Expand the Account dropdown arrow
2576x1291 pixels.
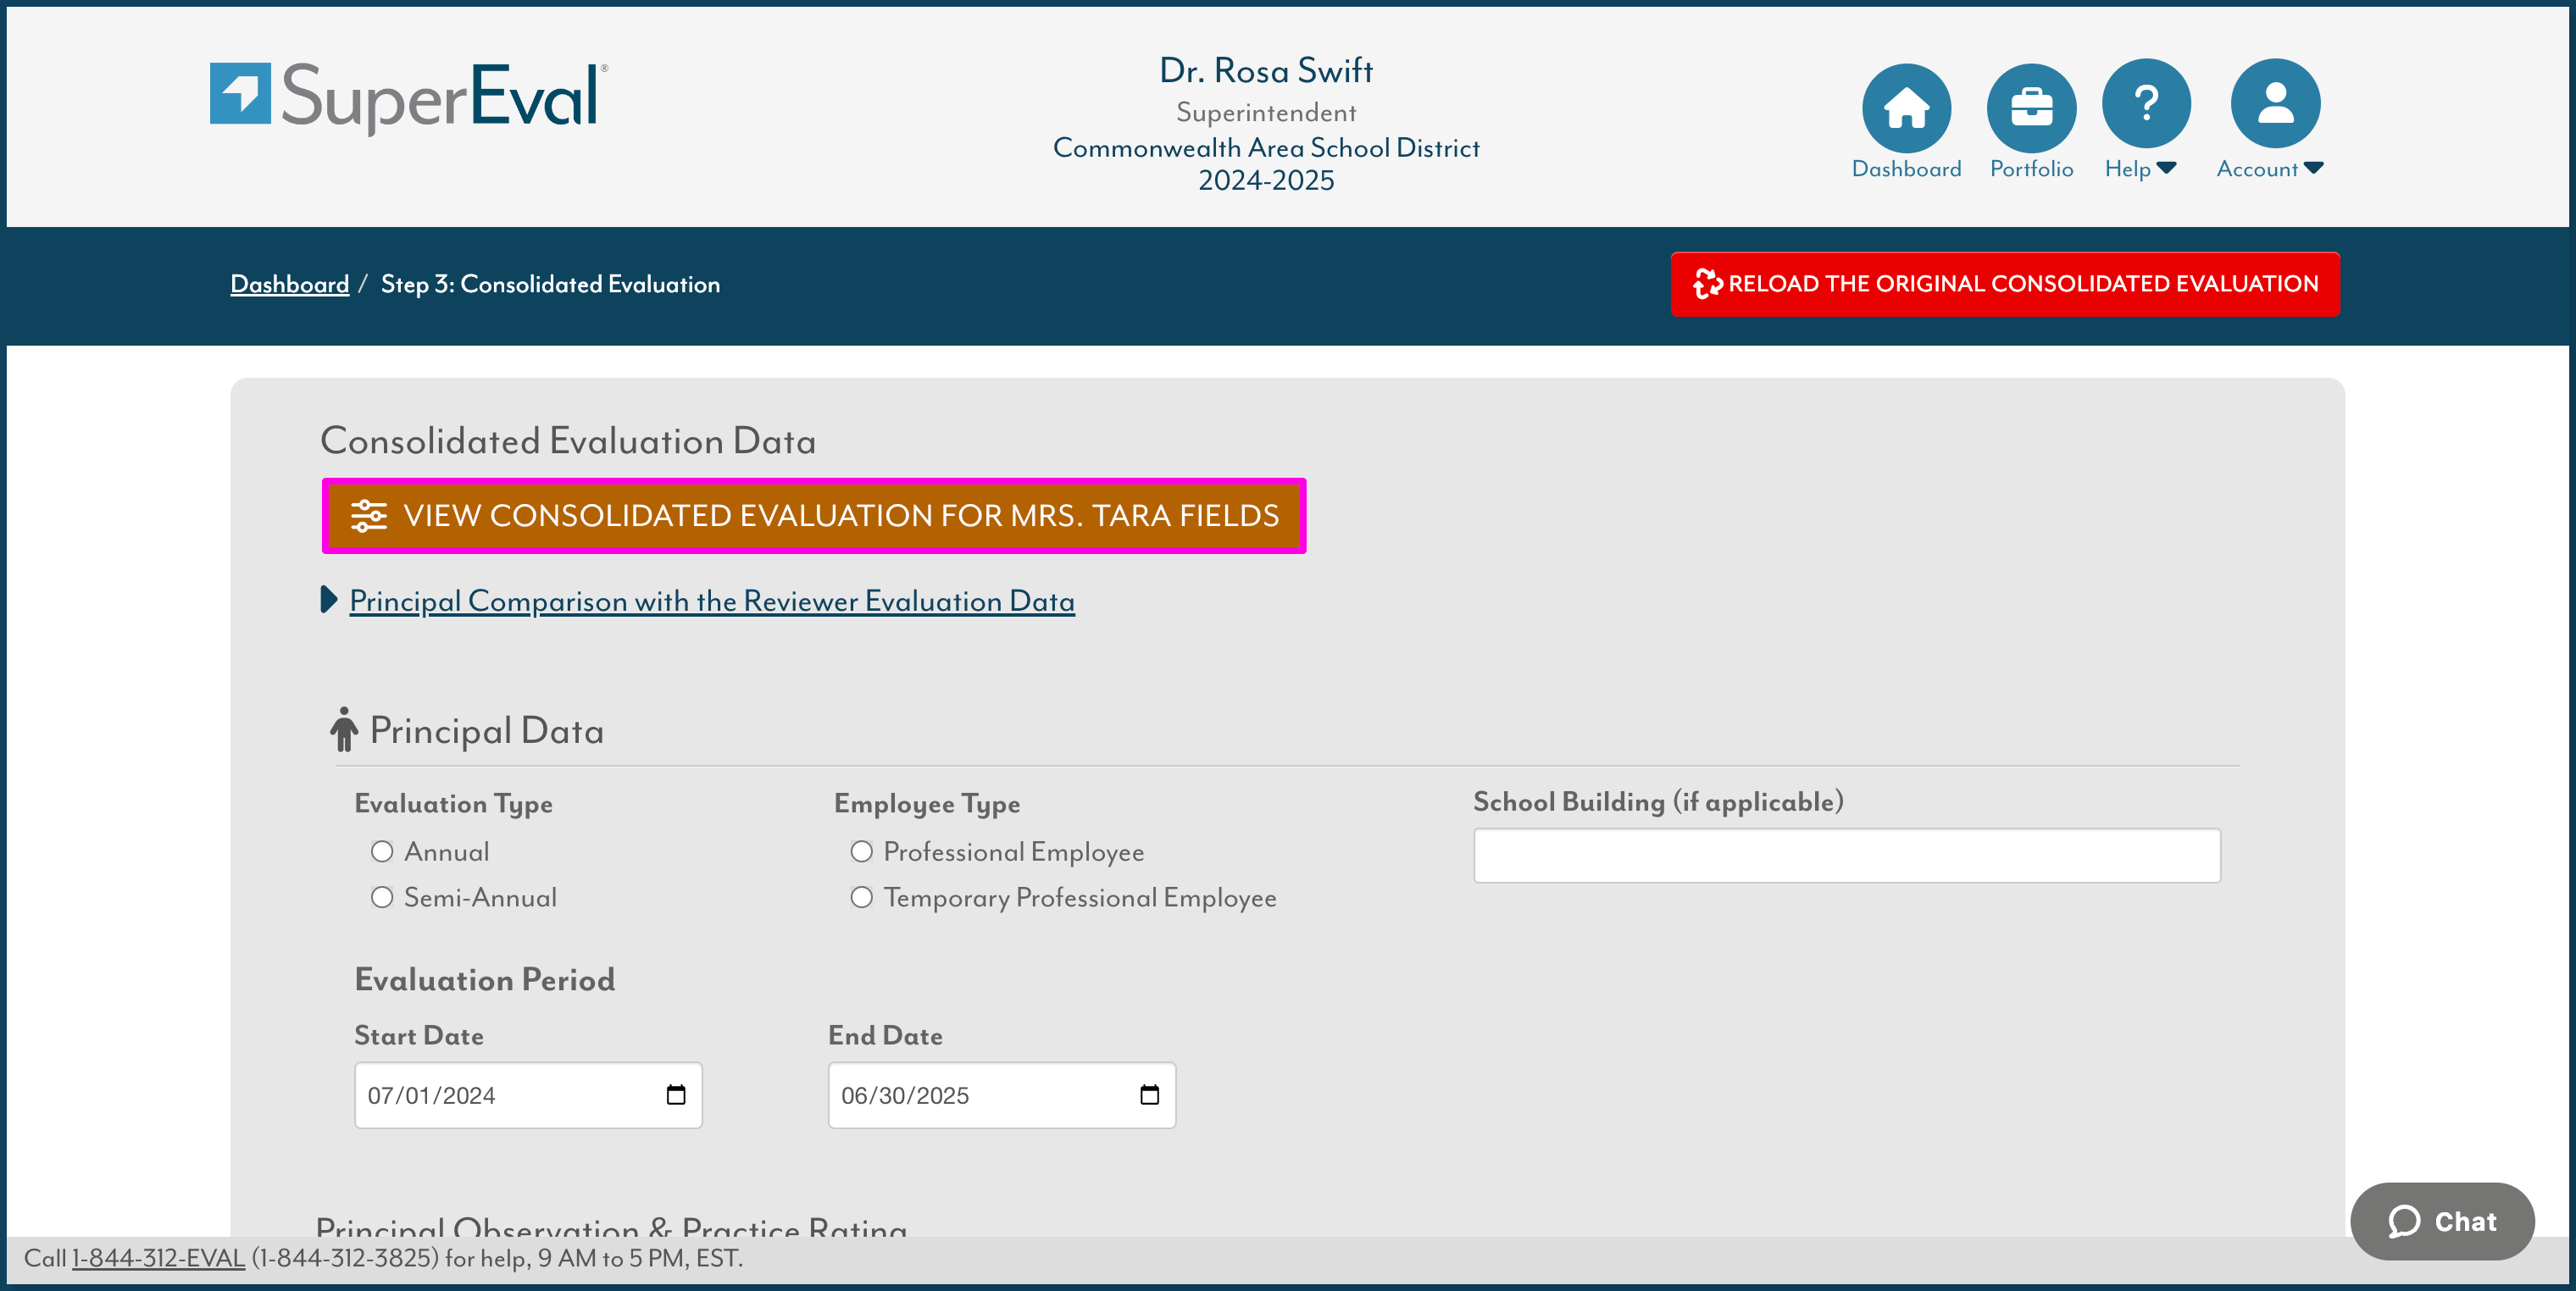point(2313,168)
